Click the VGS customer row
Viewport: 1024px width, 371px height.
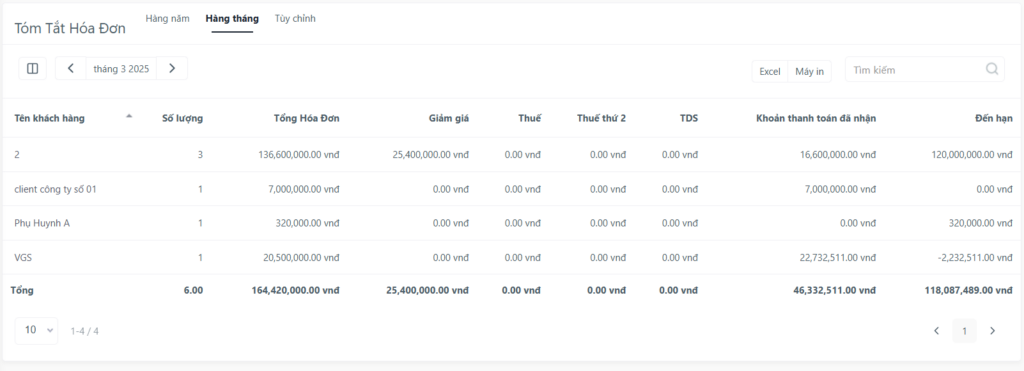coord(512,257)
